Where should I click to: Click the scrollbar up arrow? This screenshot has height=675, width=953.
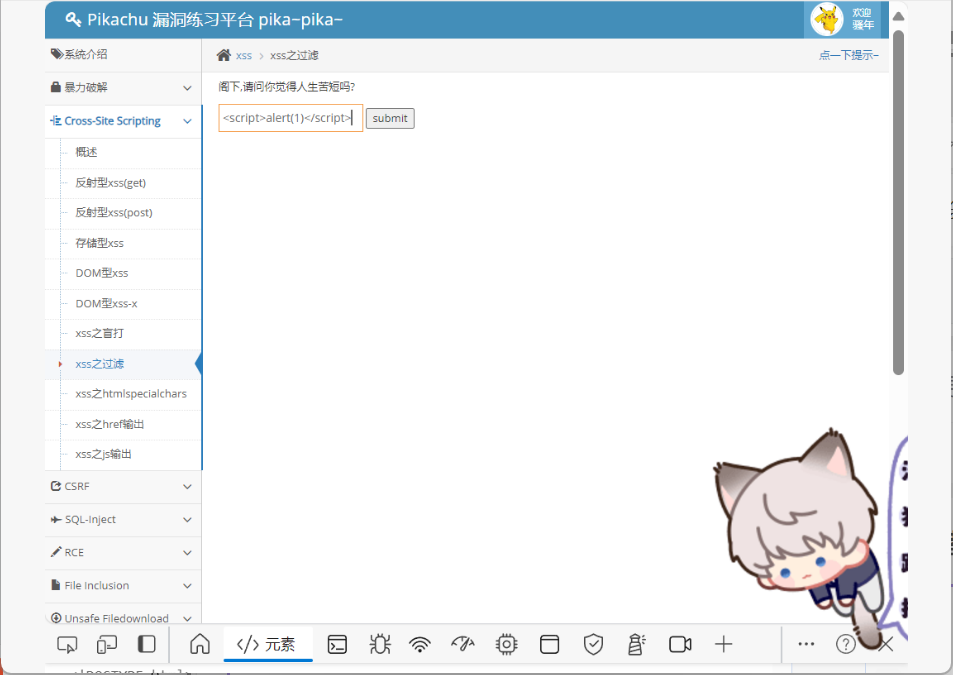click(x=898, y=16)
